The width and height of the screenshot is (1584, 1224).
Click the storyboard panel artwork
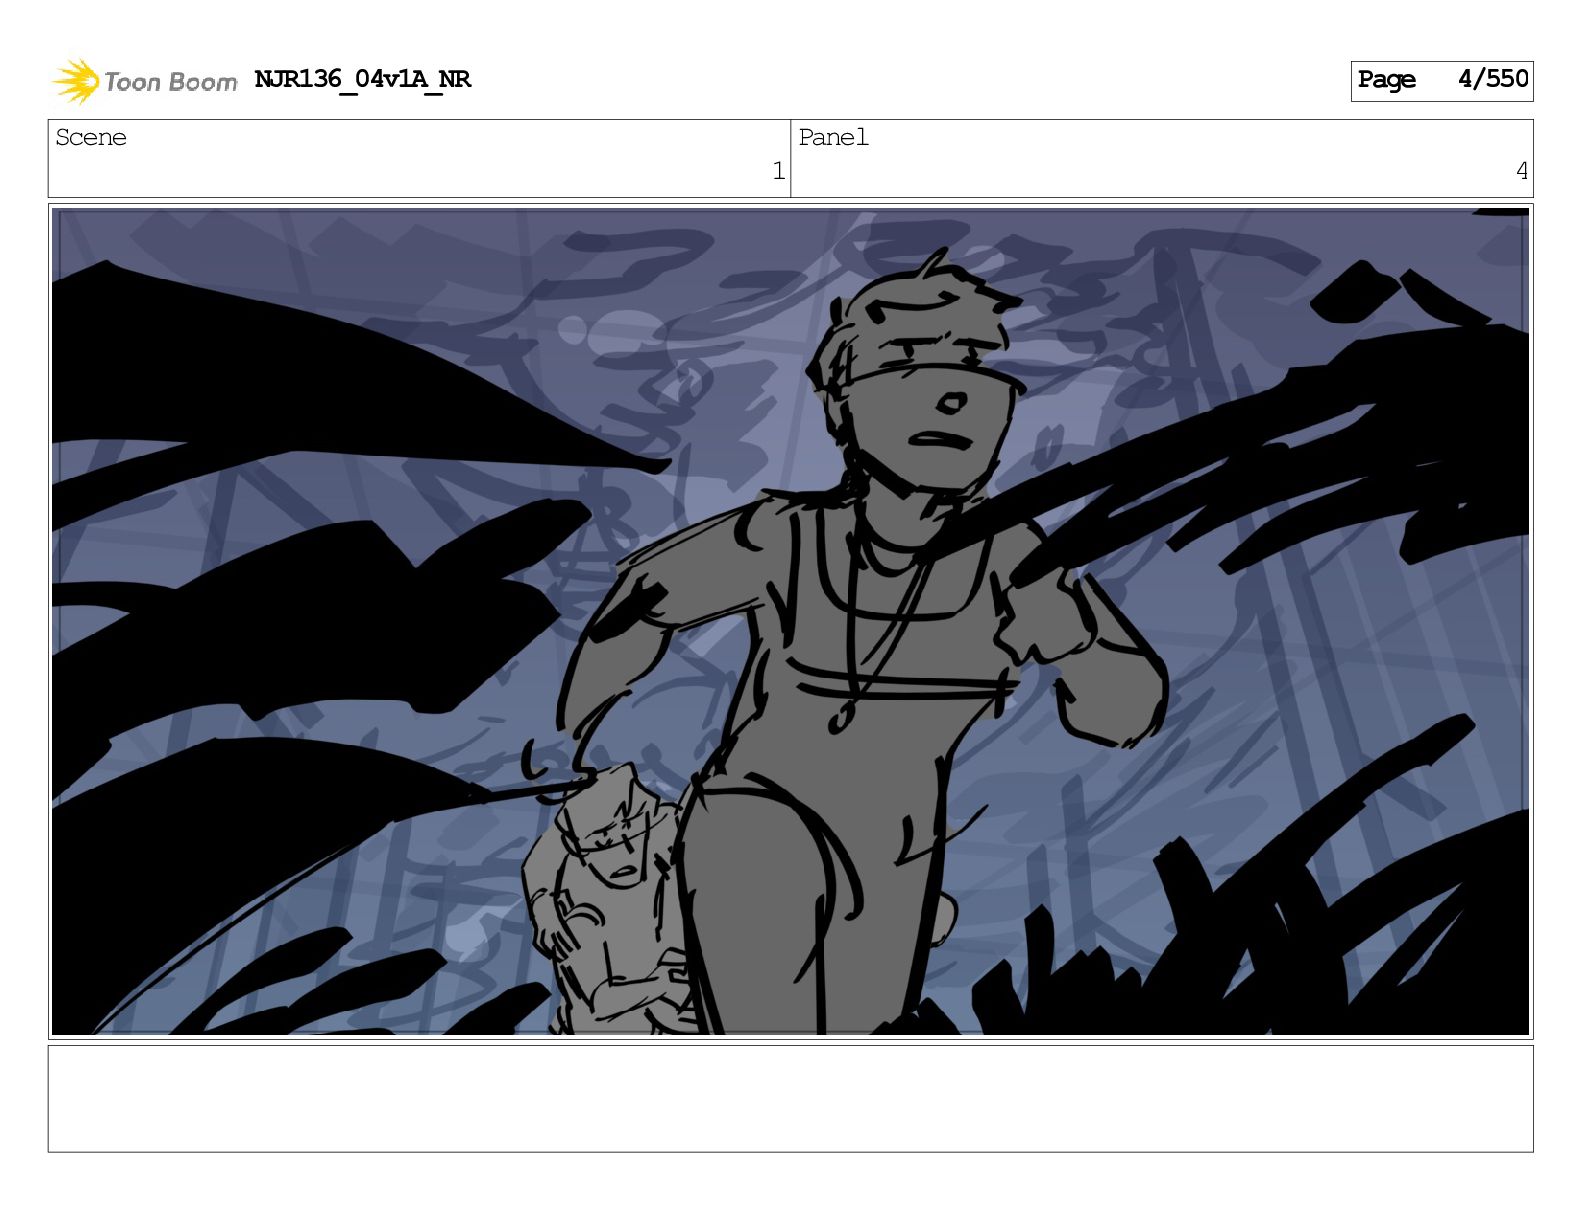click(x=790, y=621)
